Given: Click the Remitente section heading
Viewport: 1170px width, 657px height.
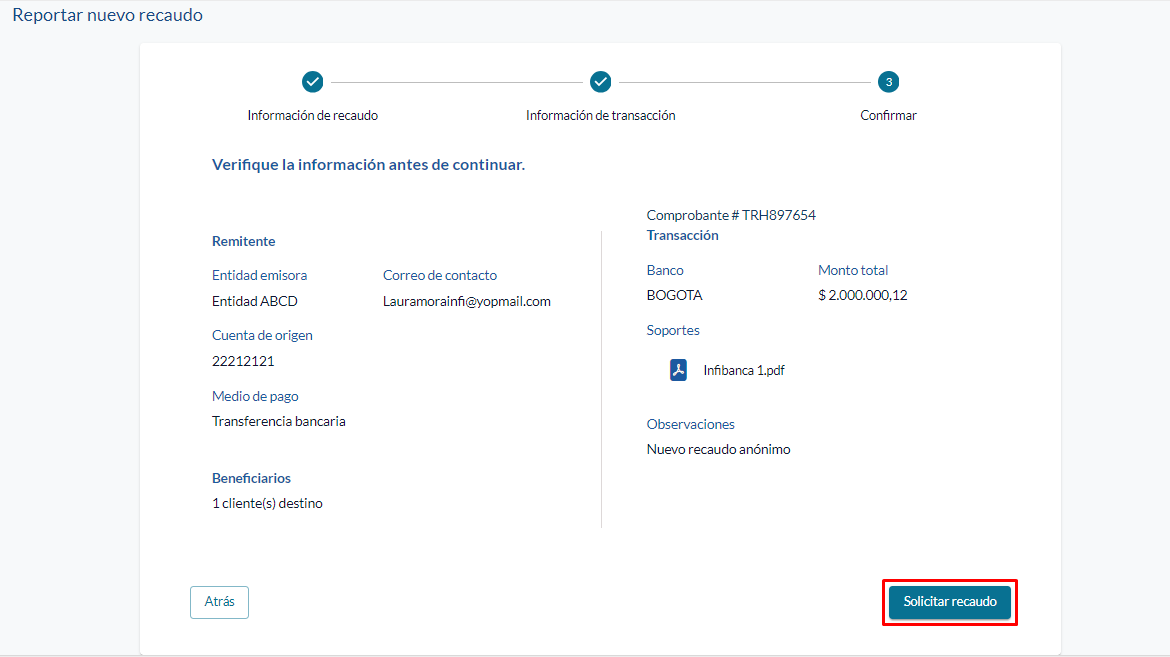Looking at the screenshot, I should [x=243, y=241].
